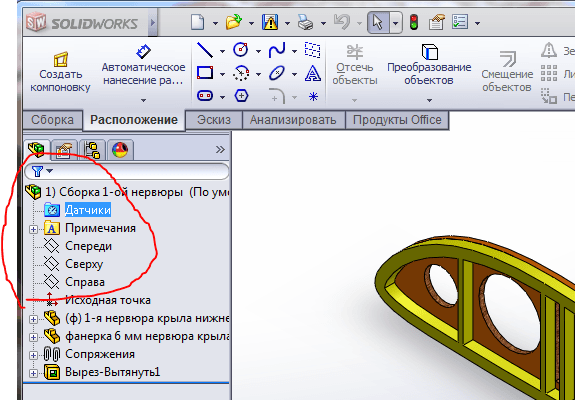This screenshot has width=575, height=400.
Task: Open the DisplayManager color ball tab
Action: (120, 150)
